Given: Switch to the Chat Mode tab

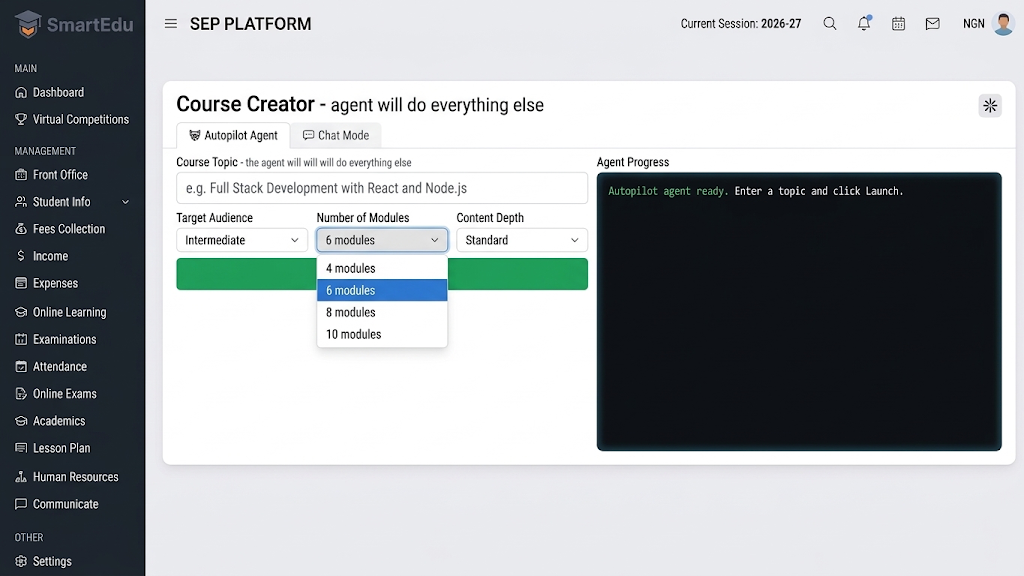Looking at the screenshot, I should (336, 135).
